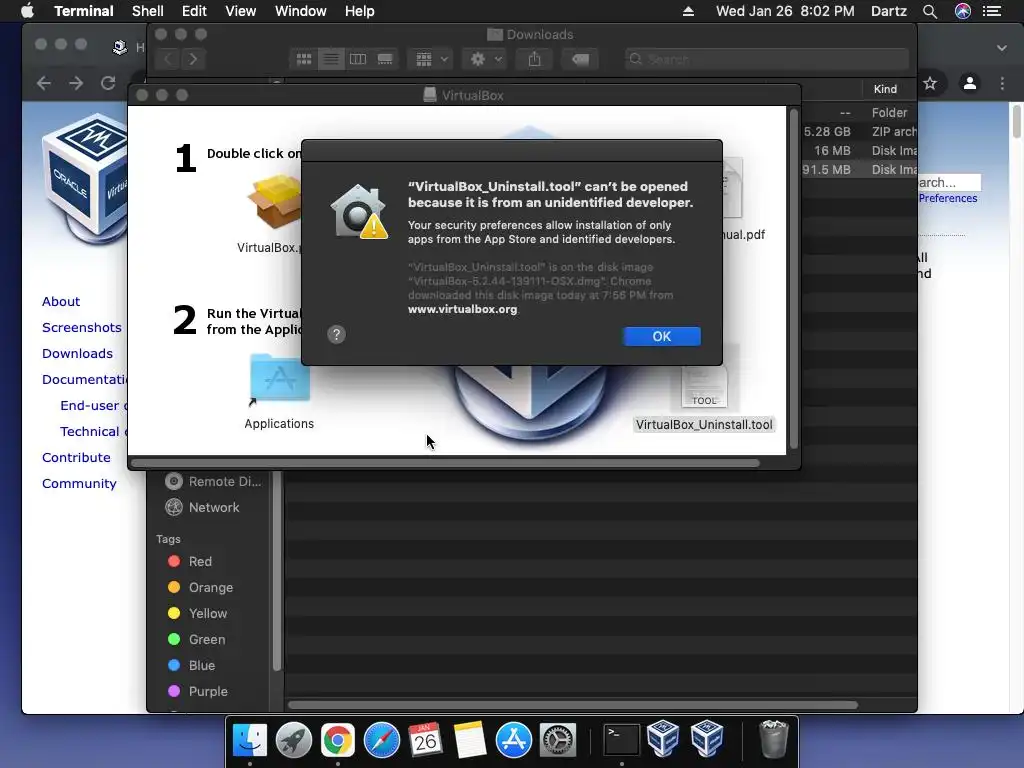Select Remote Disc in the Finder sidebar
This screenshot has width=1024, height=768.
click(x=213, y=481)
